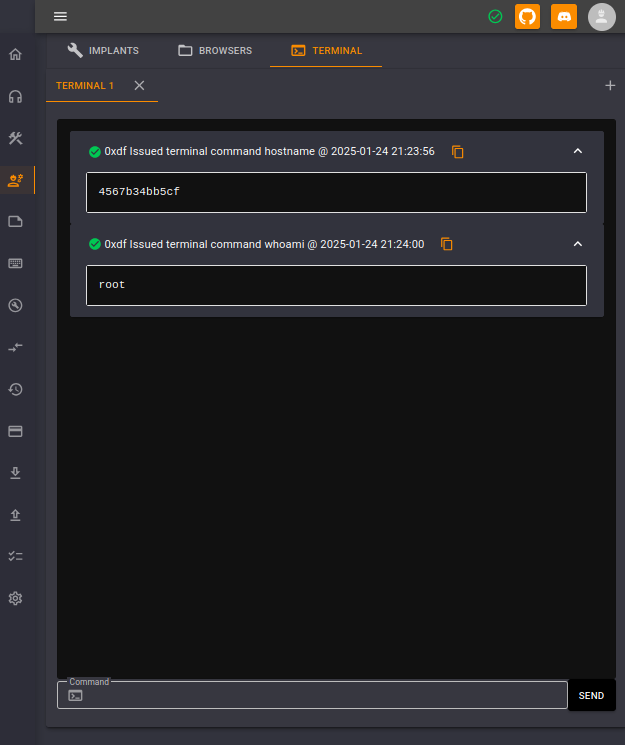625x745 pixels.
Task: Open the download icon in the sidebar
Action: 15,473
